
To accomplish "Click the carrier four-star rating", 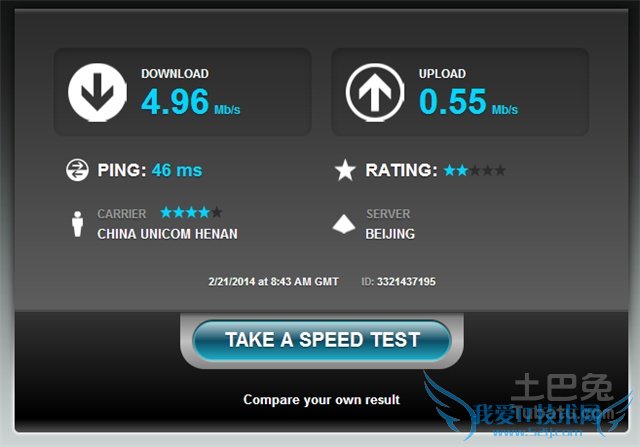I will point(191,212).
